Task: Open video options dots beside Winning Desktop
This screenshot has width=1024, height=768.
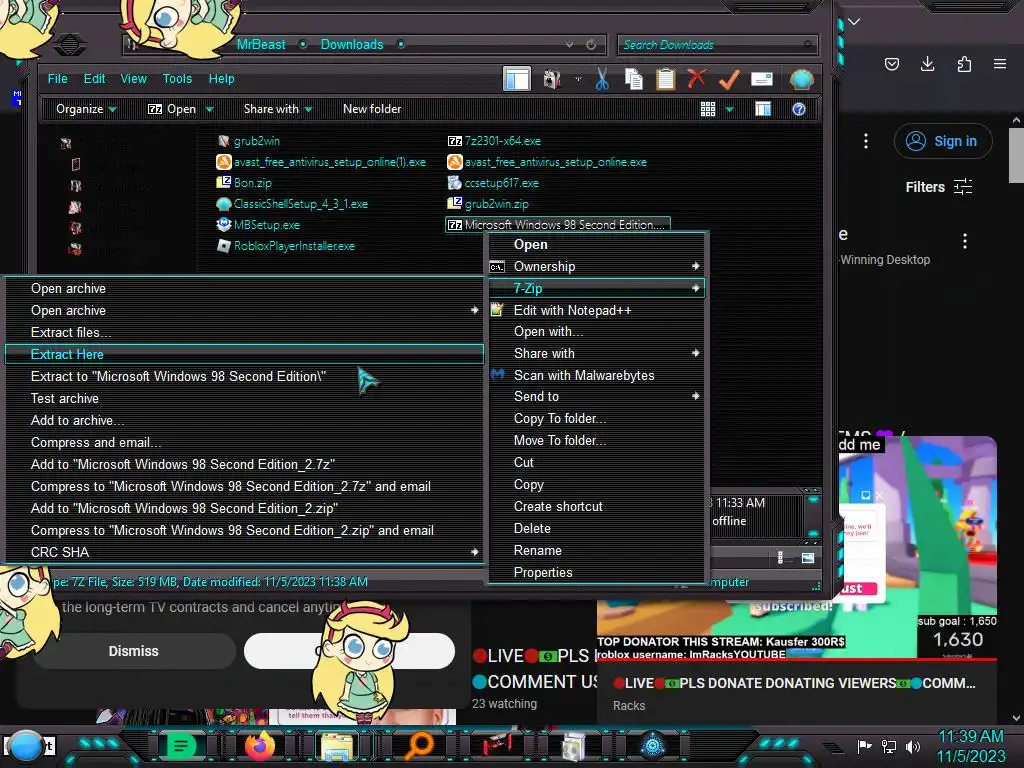Action: 965,241
